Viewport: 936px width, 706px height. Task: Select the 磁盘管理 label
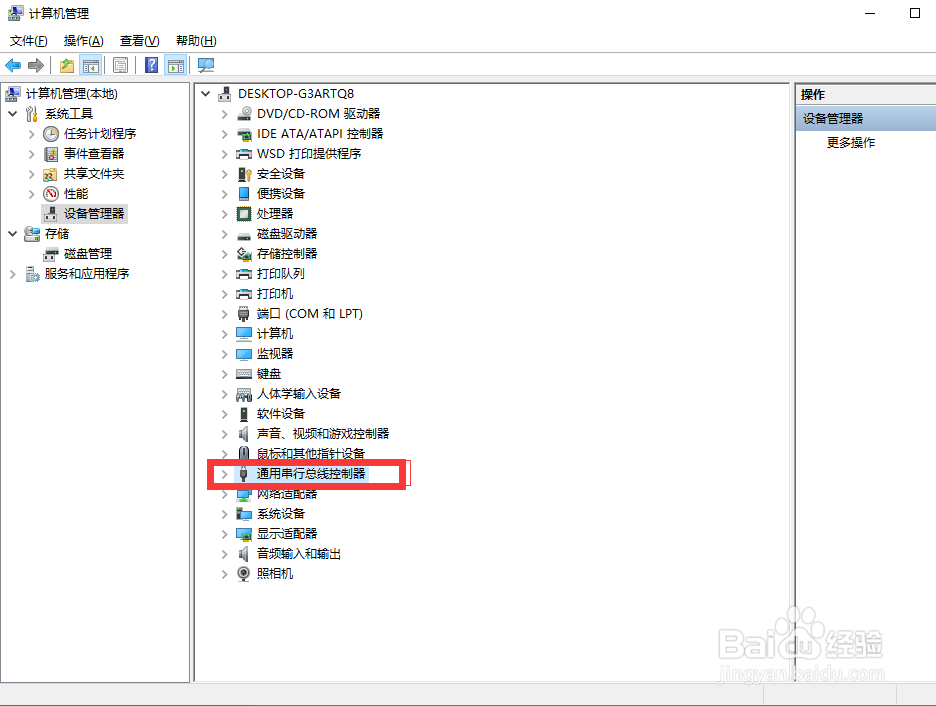(x=88, y=254)
